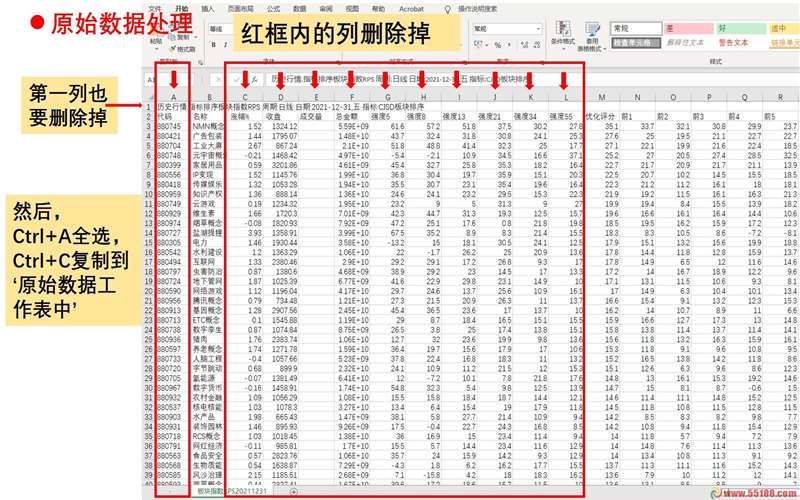Open the Name Box dropdown showing A1

pyautogui.click(x=158, y=78)
